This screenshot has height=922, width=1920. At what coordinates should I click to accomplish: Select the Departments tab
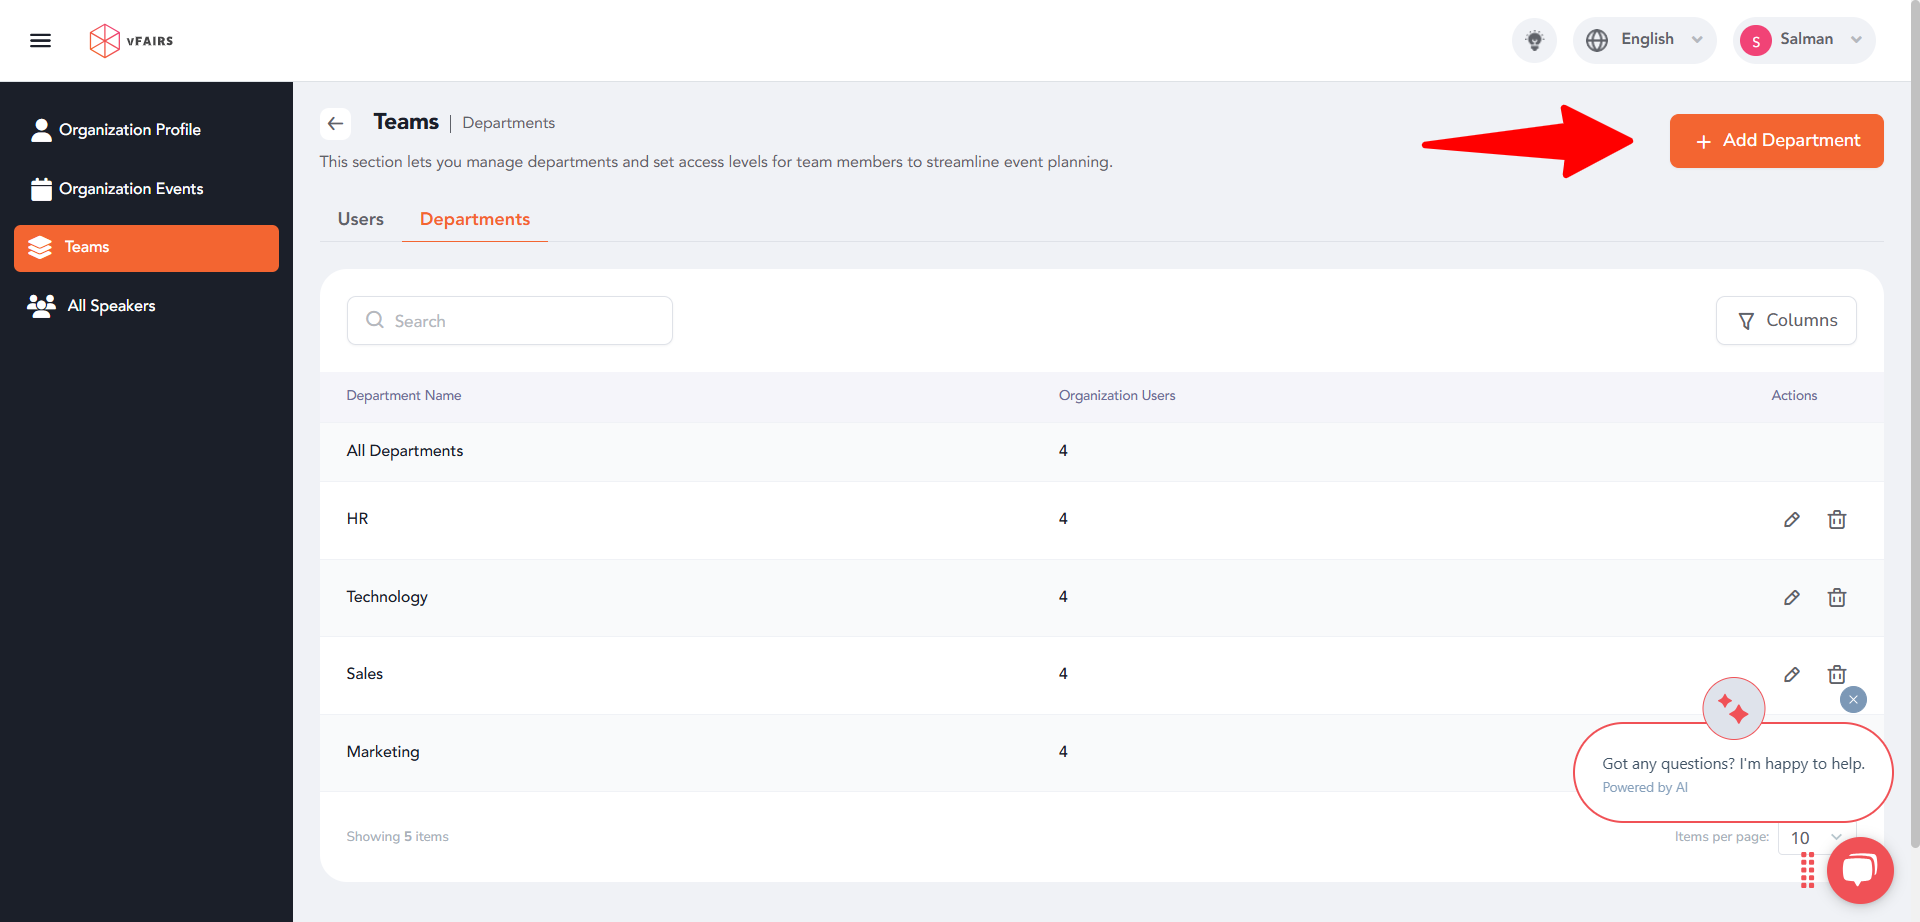(475, 219)
